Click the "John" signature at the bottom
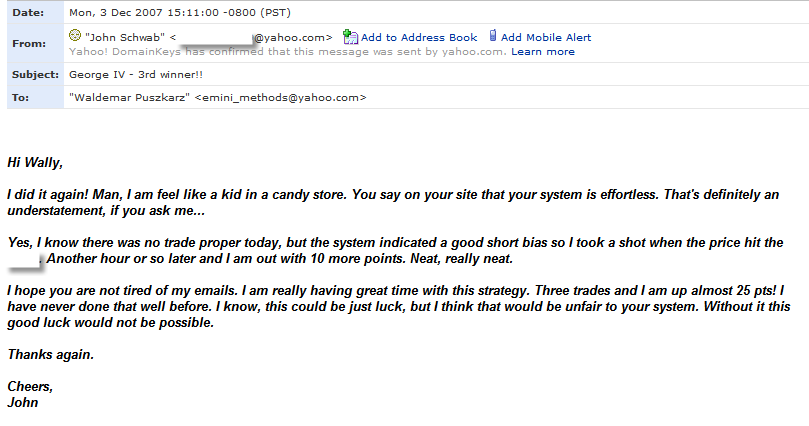 [23, 402]
